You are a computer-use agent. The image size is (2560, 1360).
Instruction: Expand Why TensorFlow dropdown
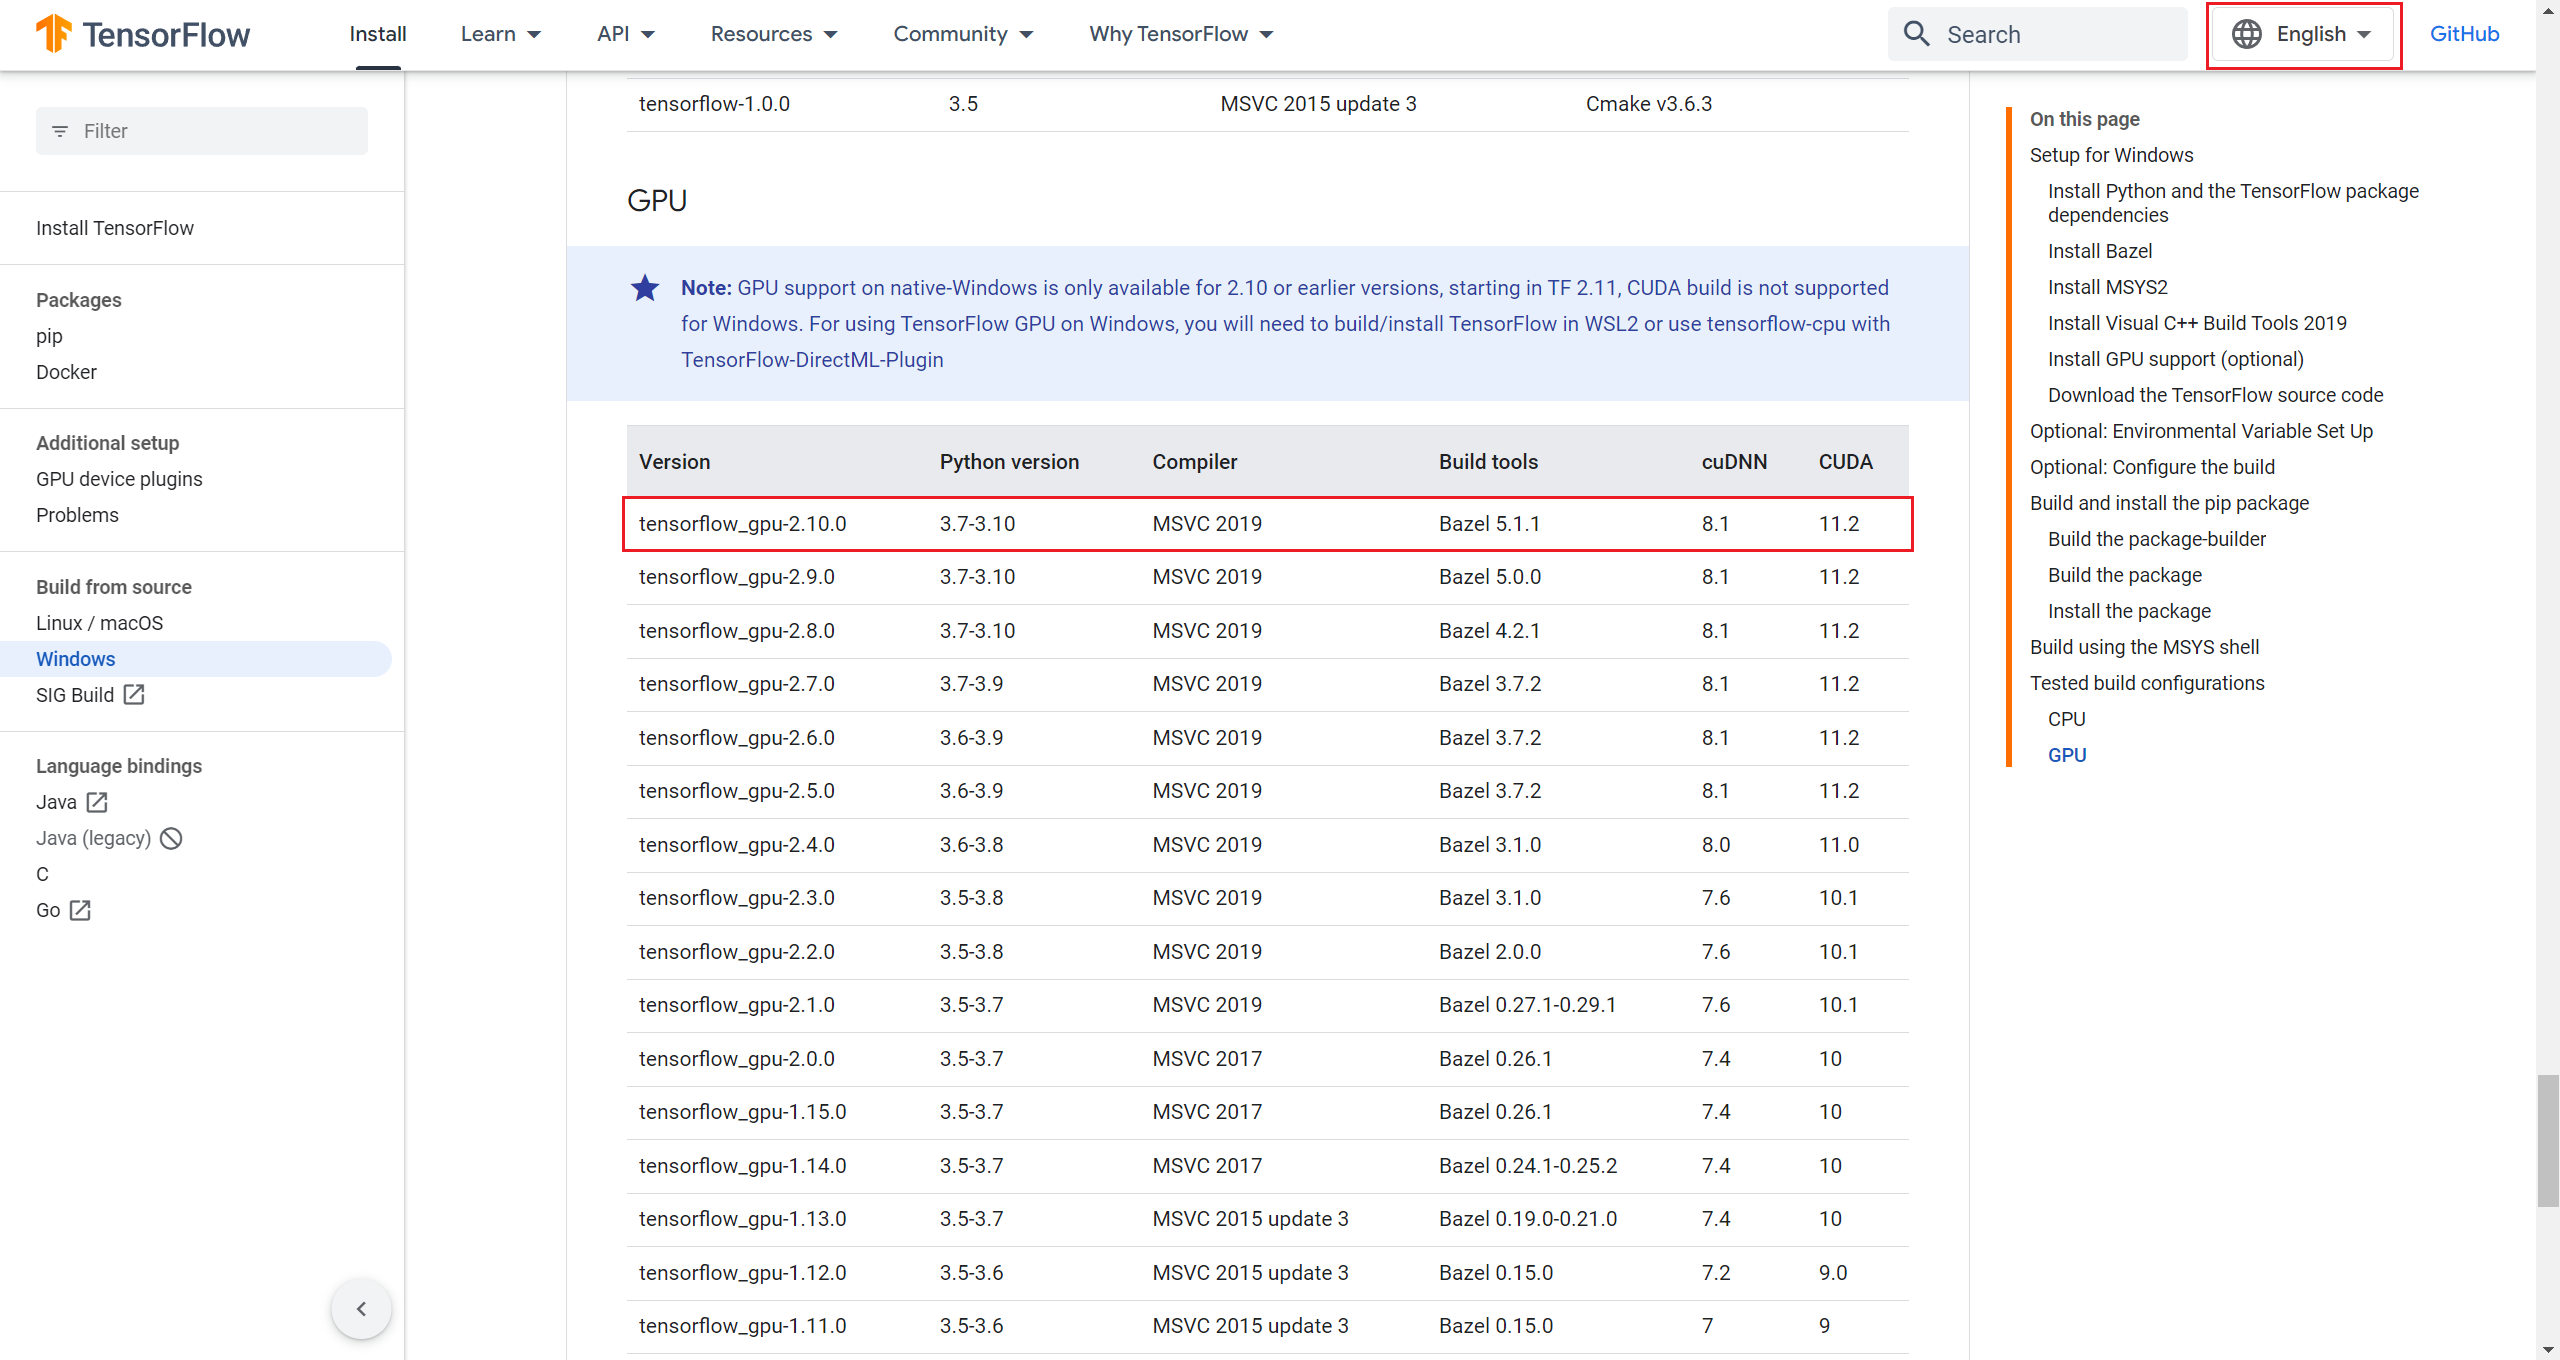click(1181, 34)
